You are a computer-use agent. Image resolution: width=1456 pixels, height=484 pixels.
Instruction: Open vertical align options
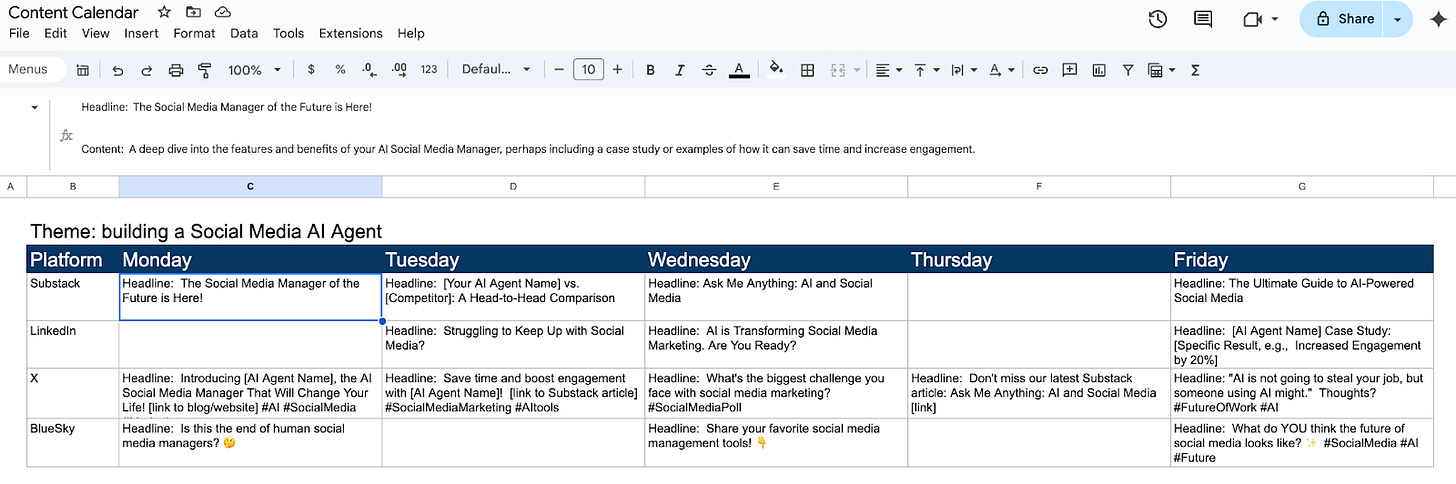[927, 70]
